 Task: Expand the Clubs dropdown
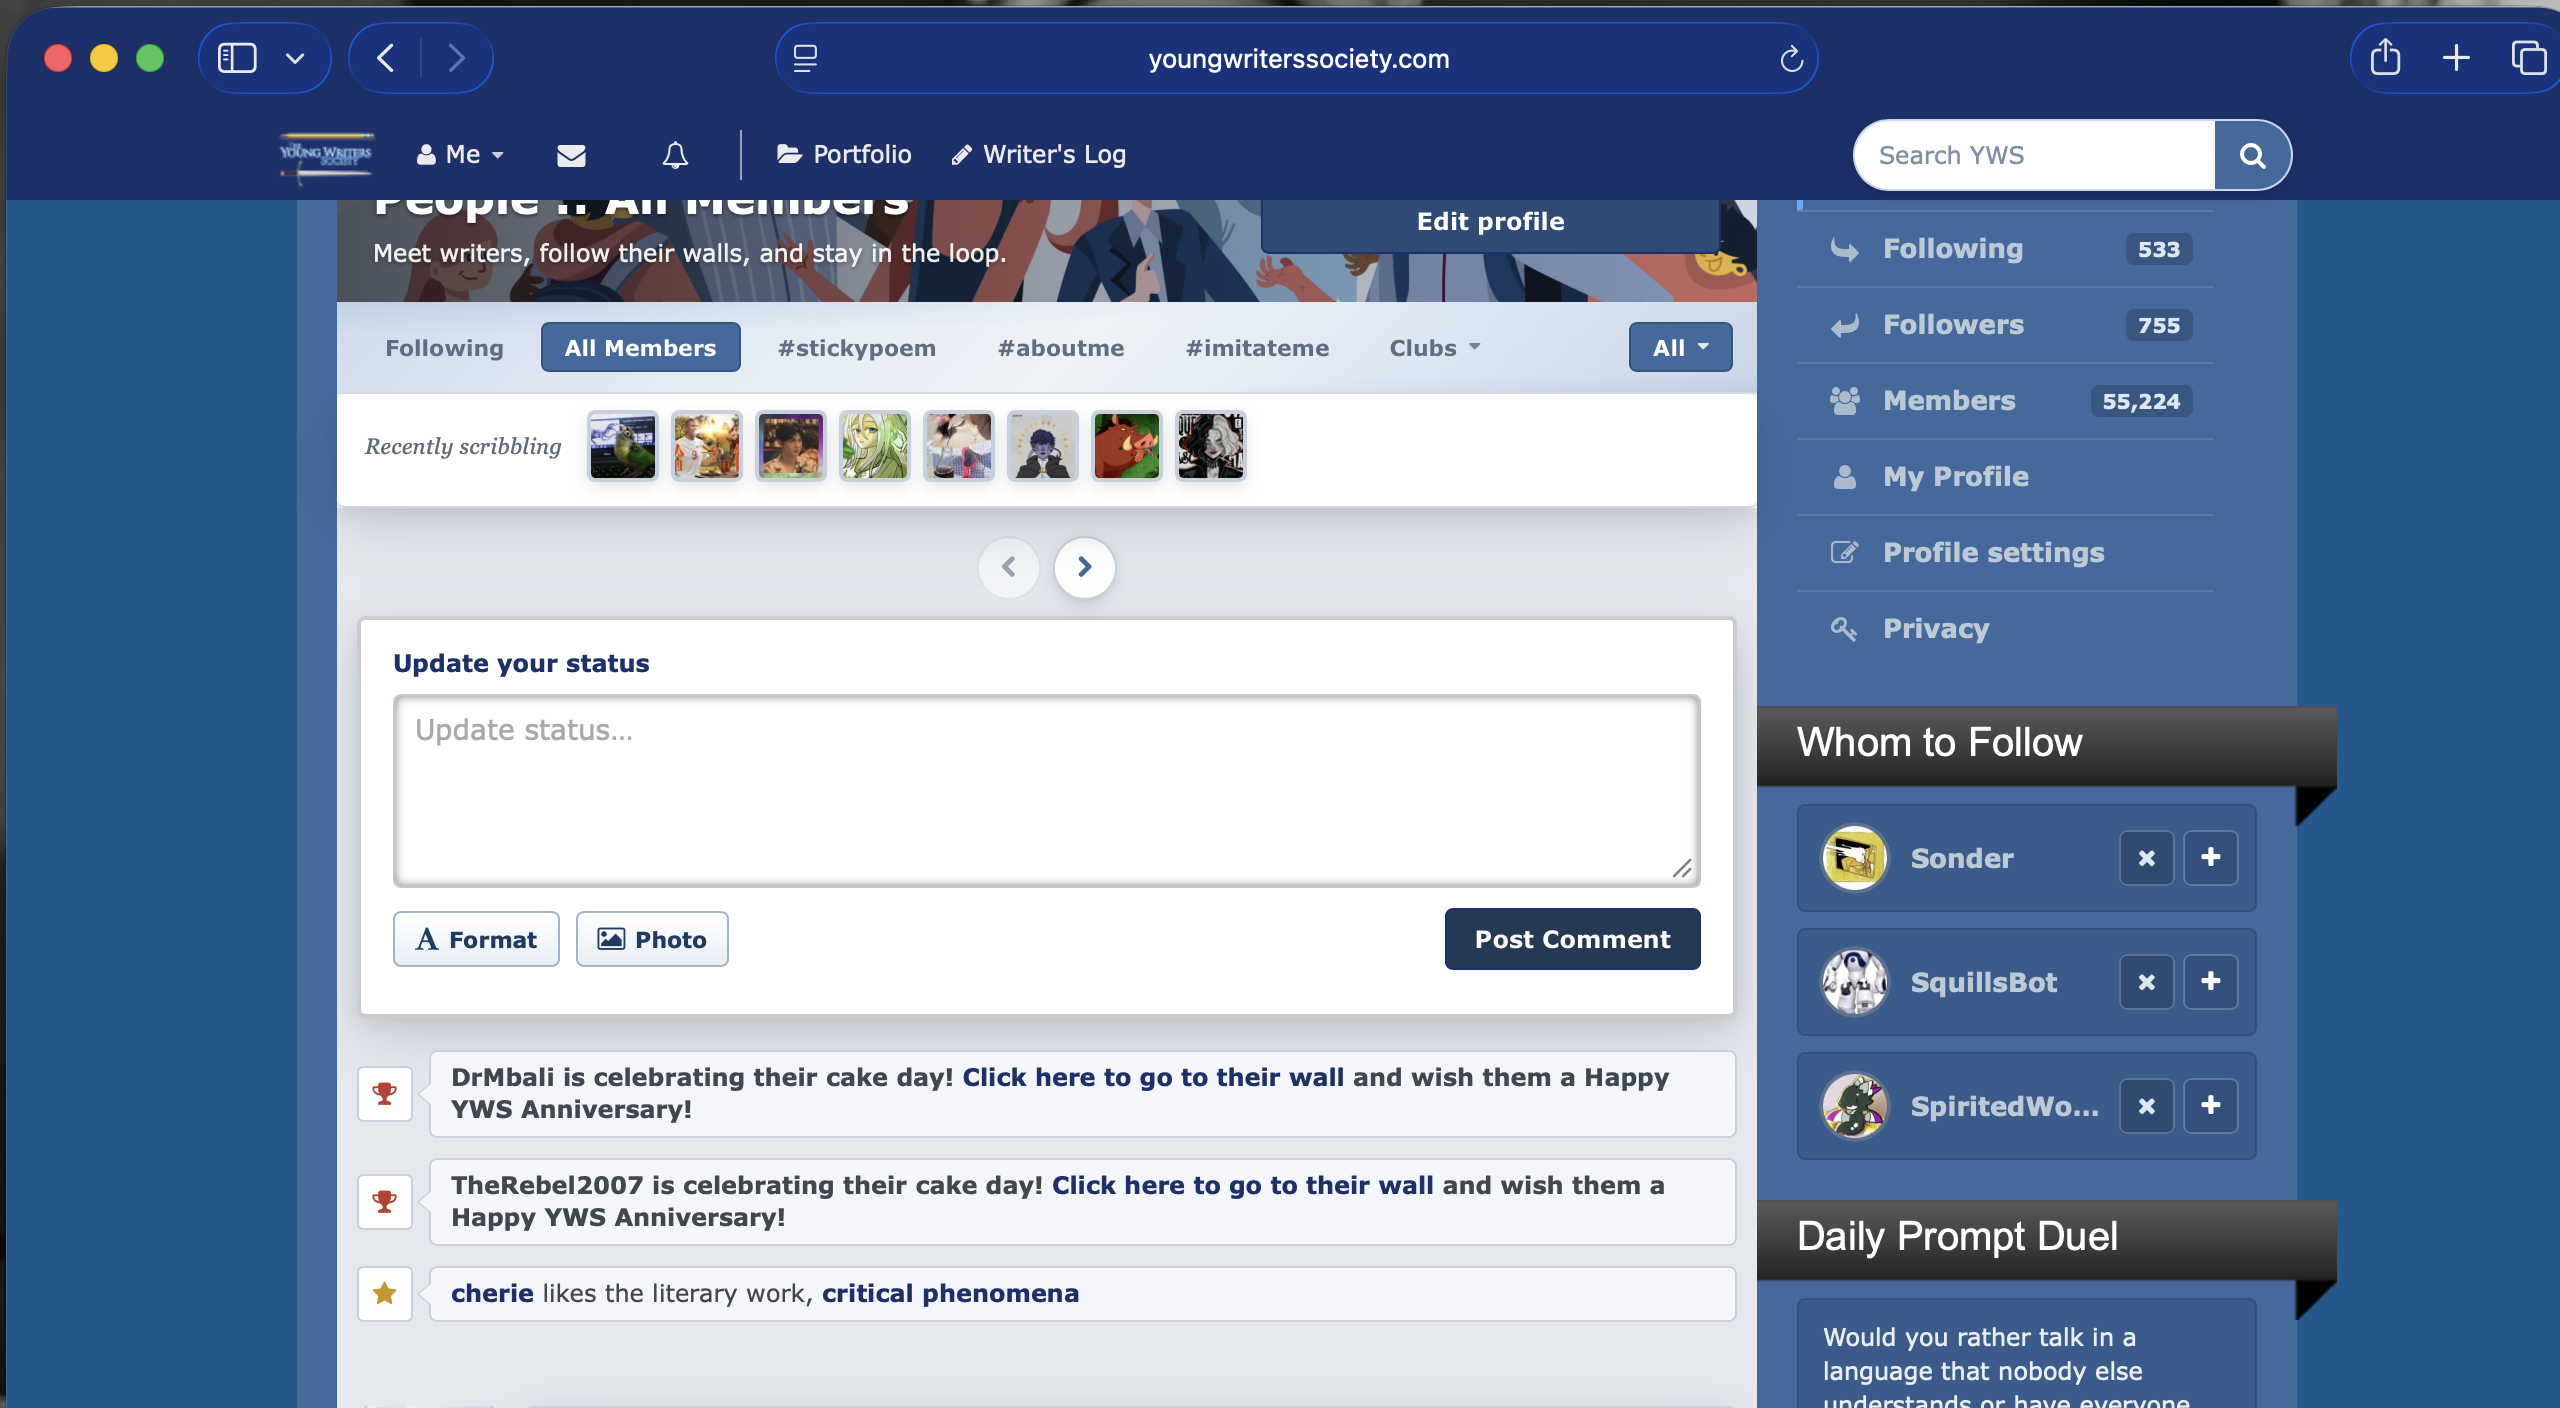click(x=1434, y=348)
